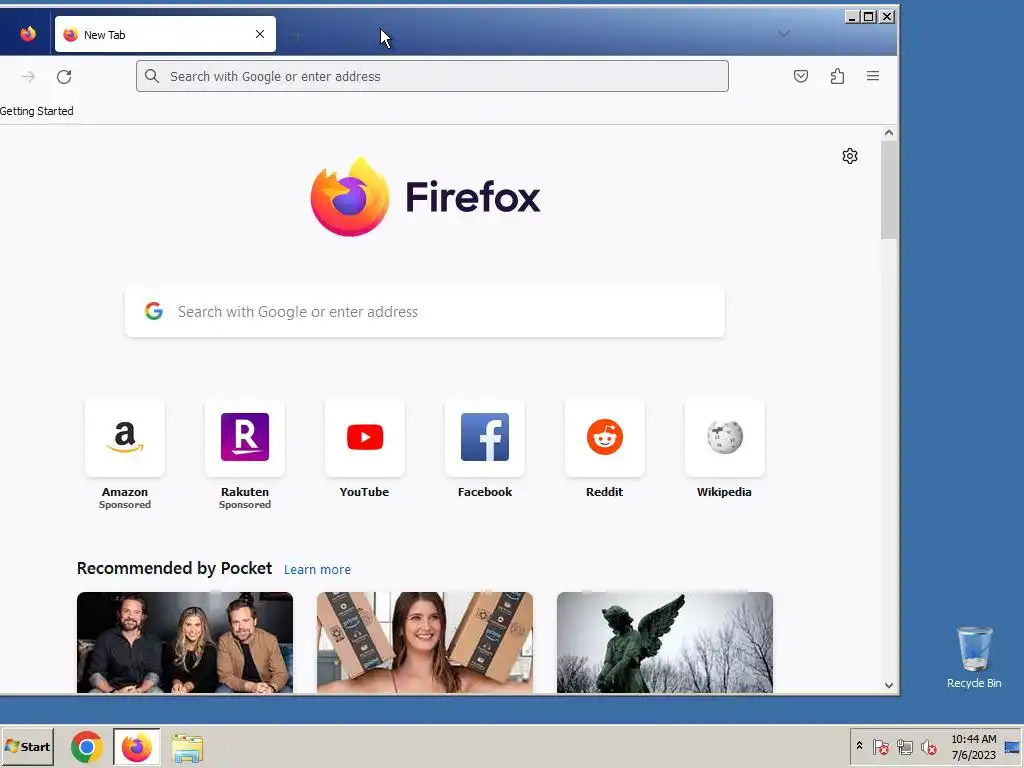Click the Google logo in search box

[x=153, y=311]
